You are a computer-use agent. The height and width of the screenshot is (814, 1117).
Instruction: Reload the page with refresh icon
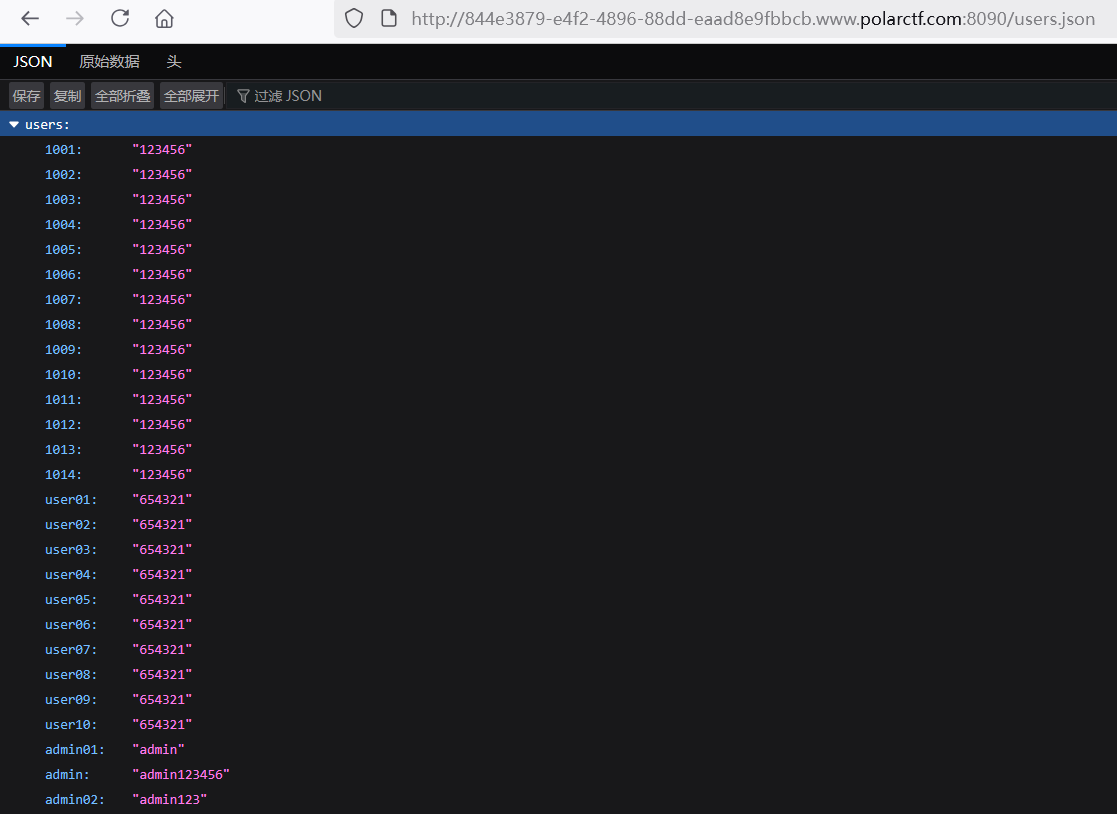pyautogui.click(x=120, y=19)
